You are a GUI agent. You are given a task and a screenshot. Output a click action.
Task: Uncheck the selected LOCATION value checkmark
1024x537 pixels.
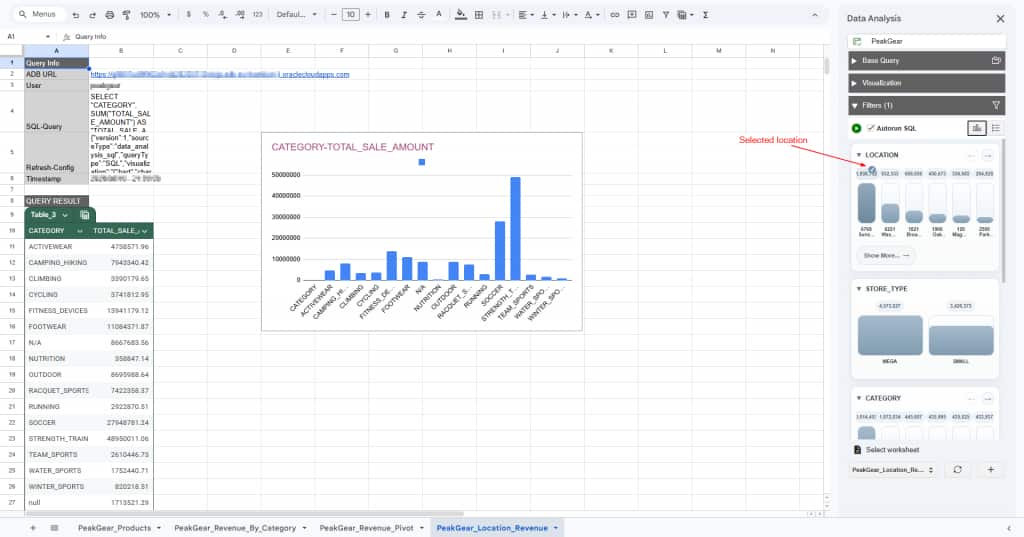pyautogui.click(x=872, y=170)
